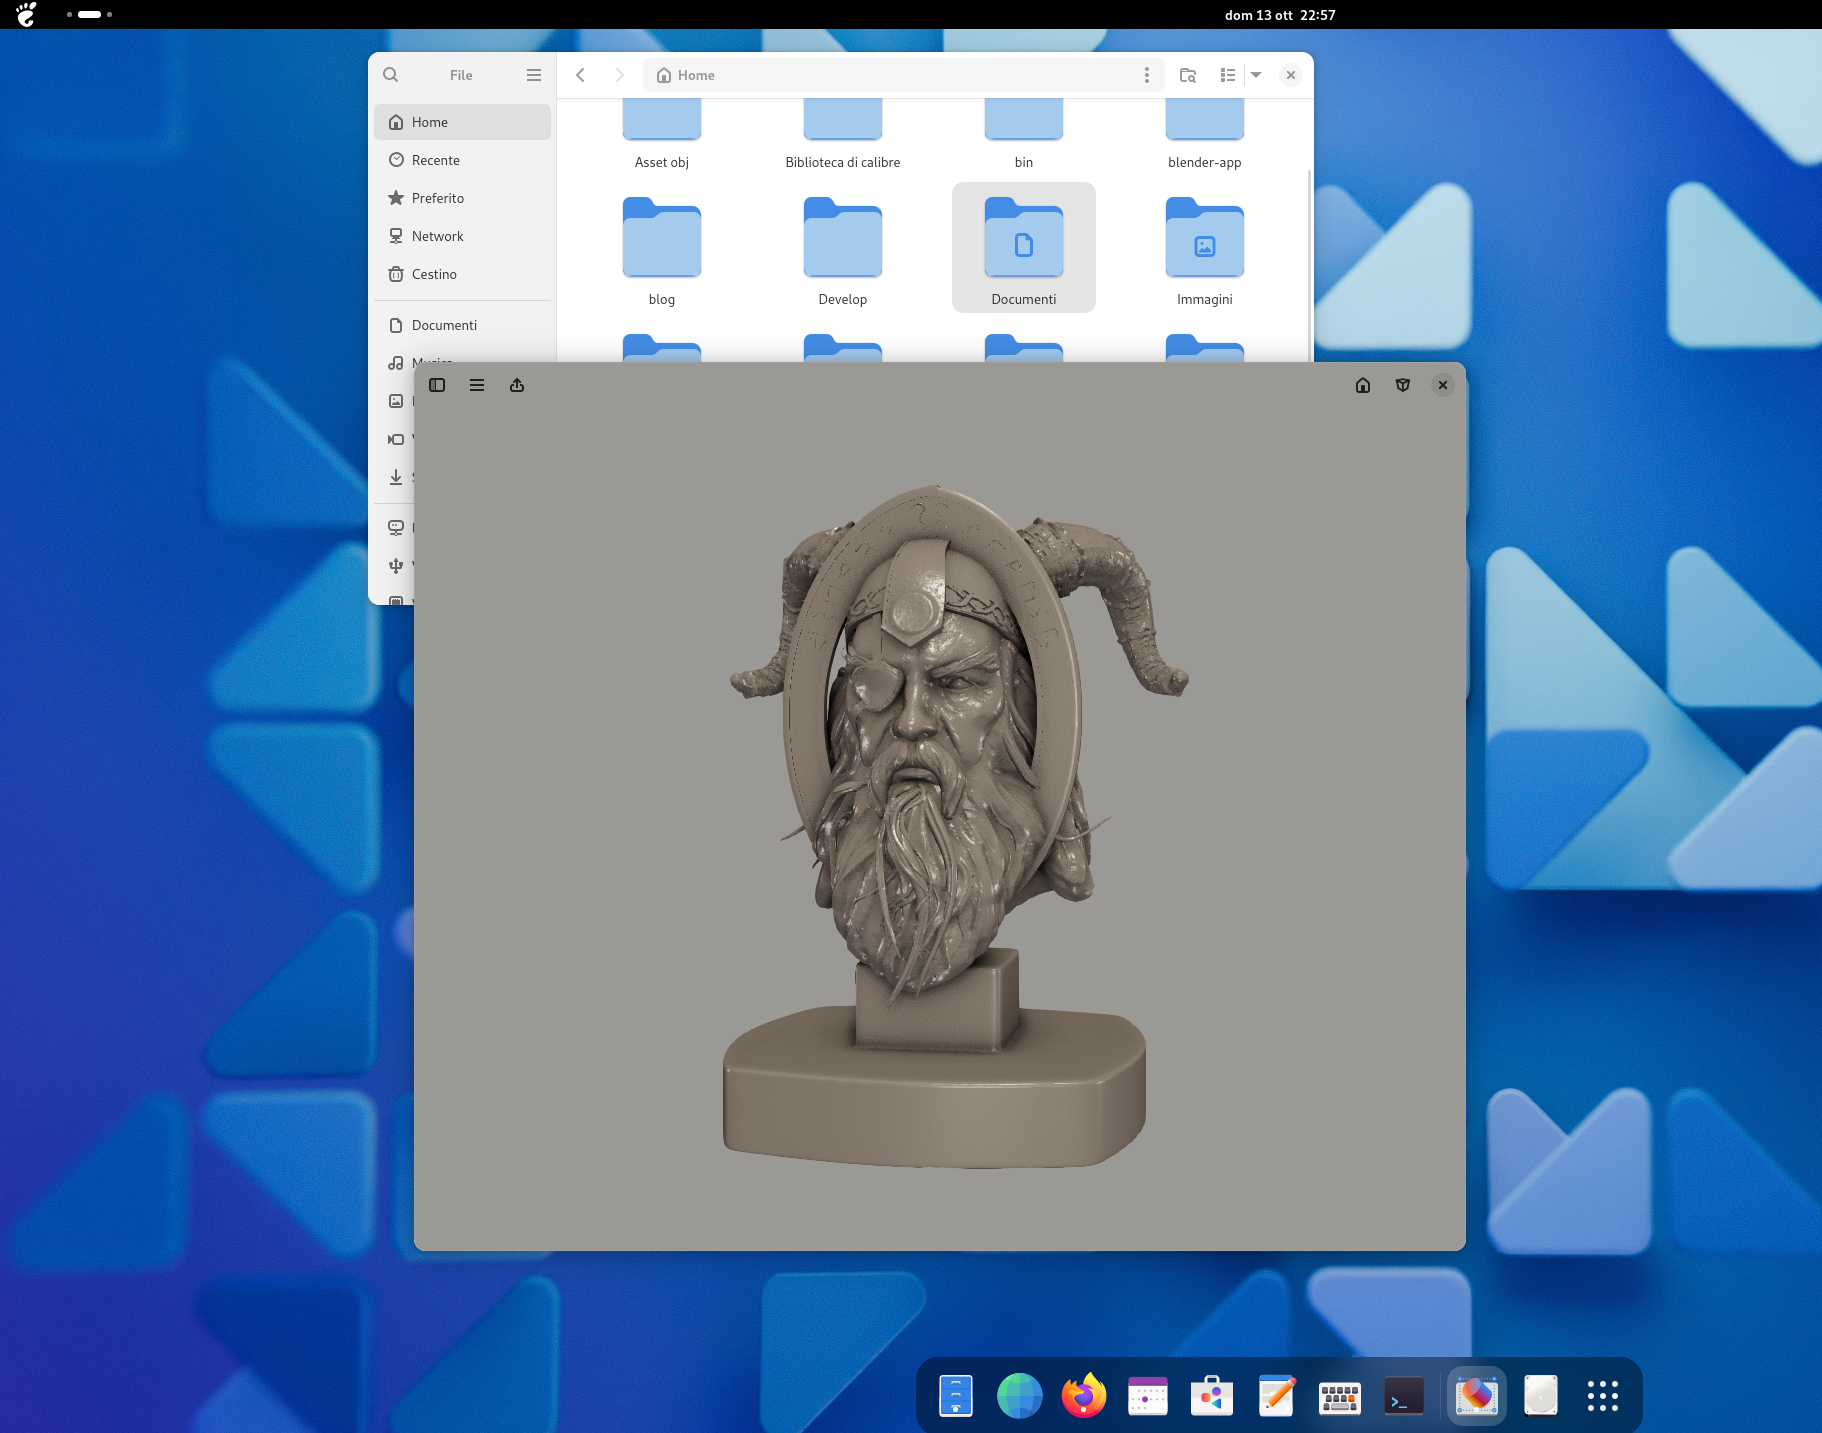Viewport: 1822px width, 1433px height.
Task: Click the workspace indicator in top bar
Action: click(x=89, y=14)
